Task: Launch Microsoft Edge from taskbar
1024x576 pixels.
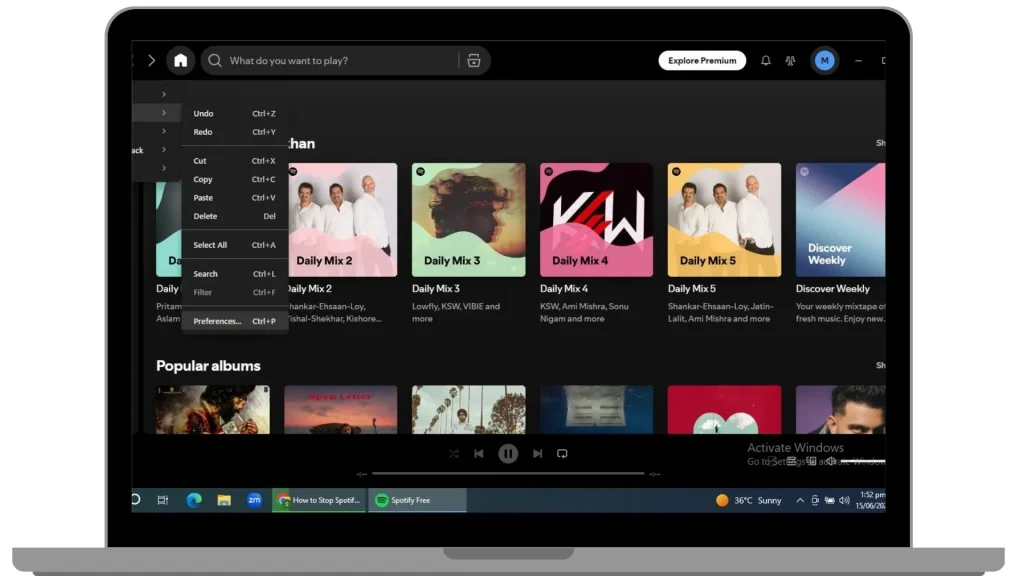Action: click(x=194, y=500)
